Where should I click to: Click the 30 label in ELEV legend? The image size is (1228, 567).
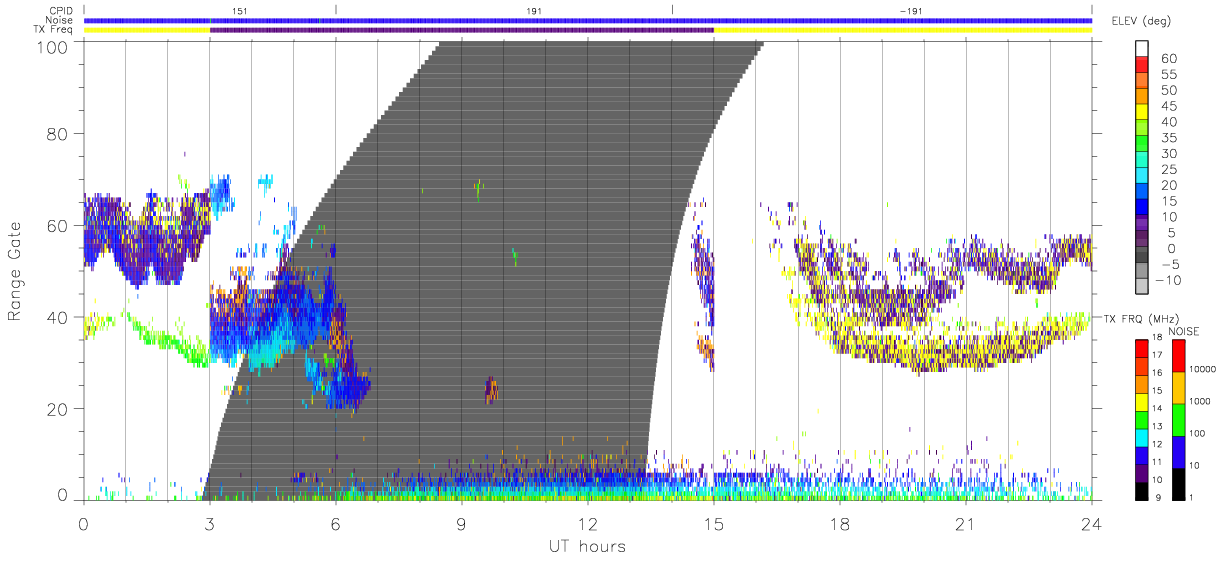click(x=1167, y=153)
